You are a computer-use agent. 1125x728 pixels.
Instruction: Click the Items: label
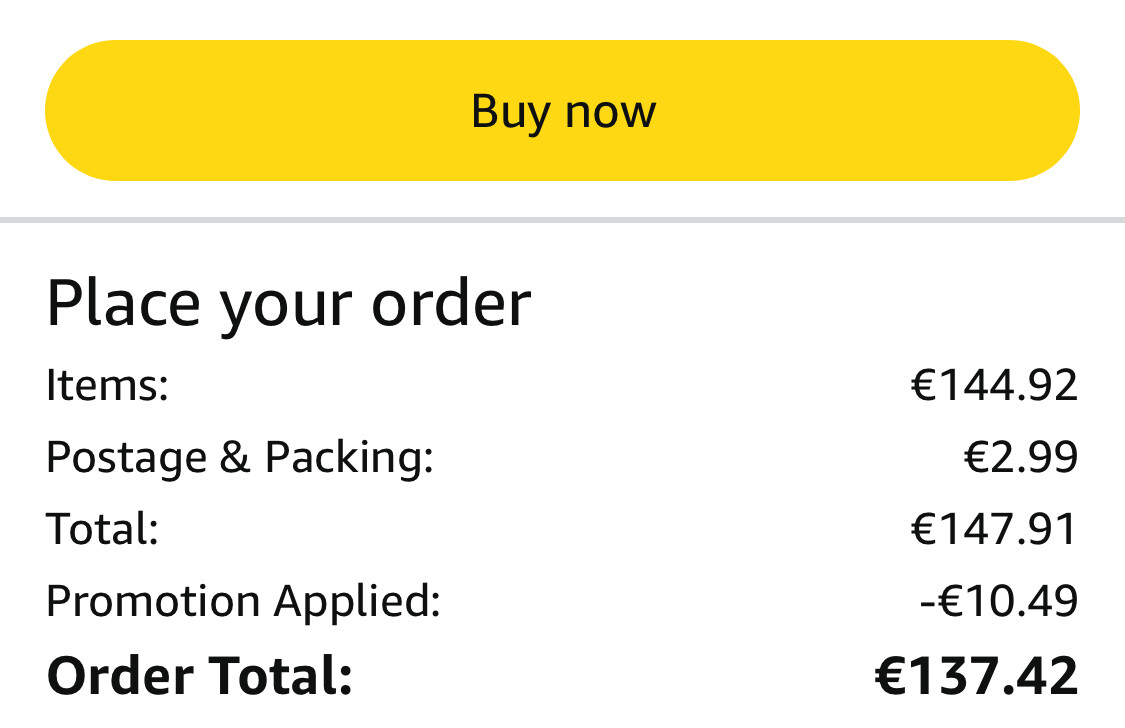coord(107,385)
